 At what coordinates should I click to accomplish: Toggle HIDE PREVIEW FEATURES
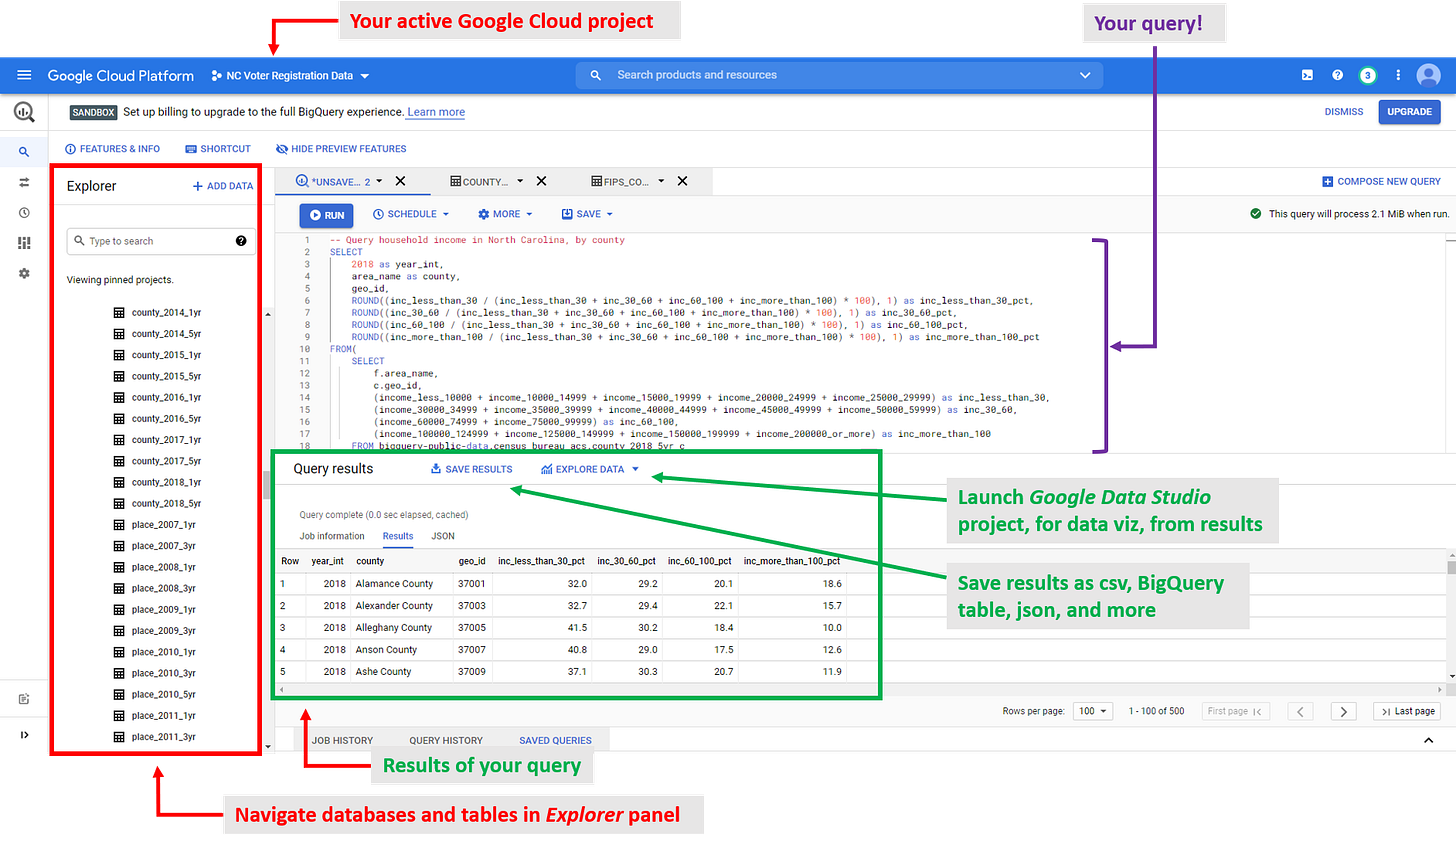pos(341,149)
